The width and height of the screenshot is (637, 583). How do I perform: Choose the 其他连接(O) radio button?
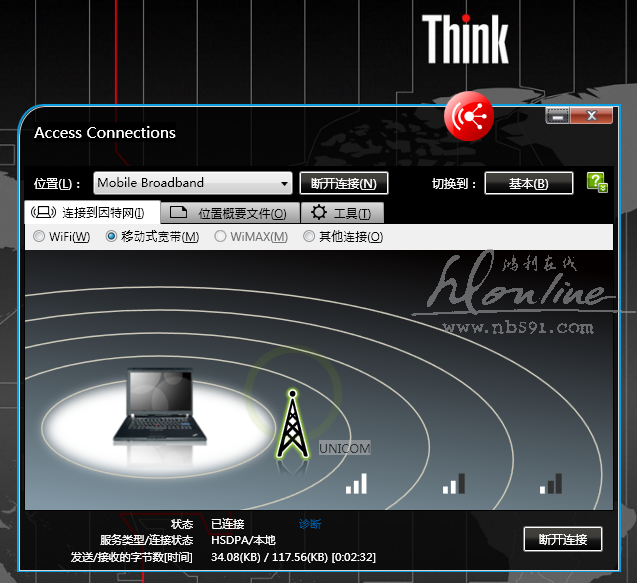click(x=309, y=237)
